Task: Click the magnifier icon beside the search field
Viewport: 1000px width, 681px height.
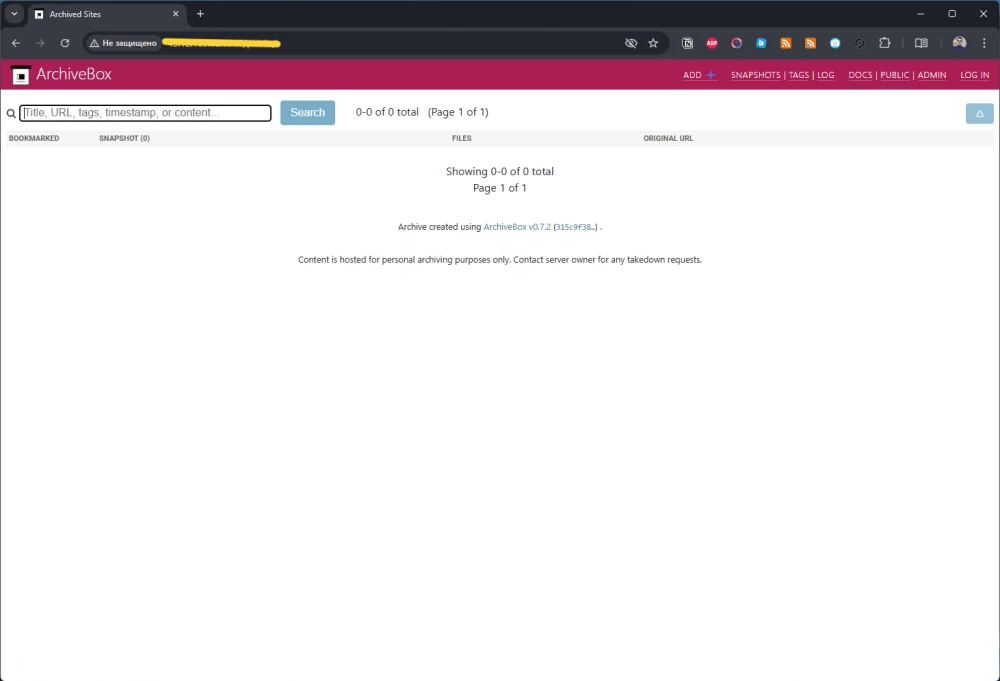Action: [10, 113]
